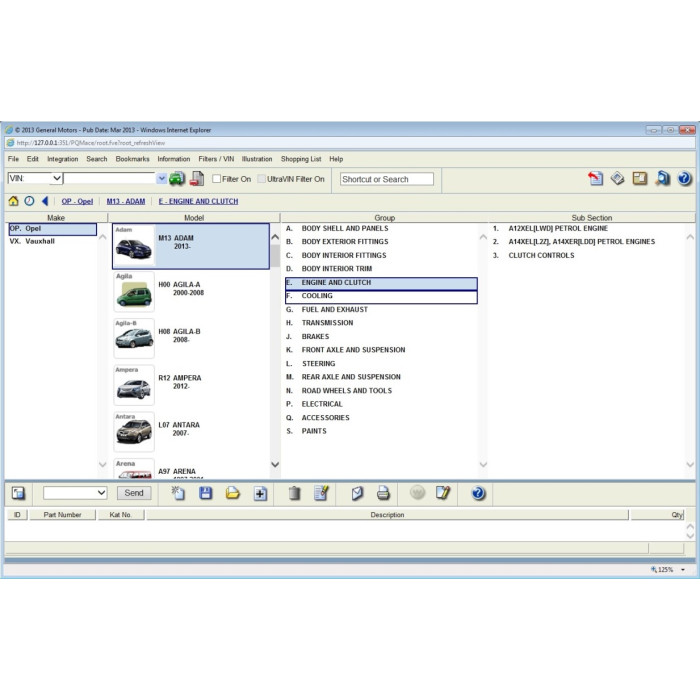The width and height of the screenshot is (700, 700).
Task: Delete with the trash can icon
Action: tap(294, 493)
